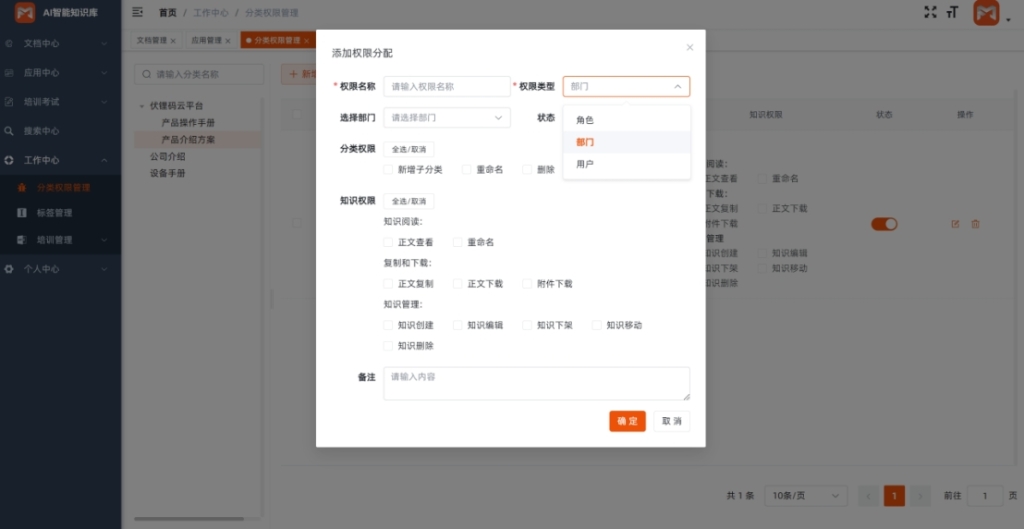Check the dialog's 知识创建 checkbox
The width and height of the screenshot is (1024, 529).
388,325
